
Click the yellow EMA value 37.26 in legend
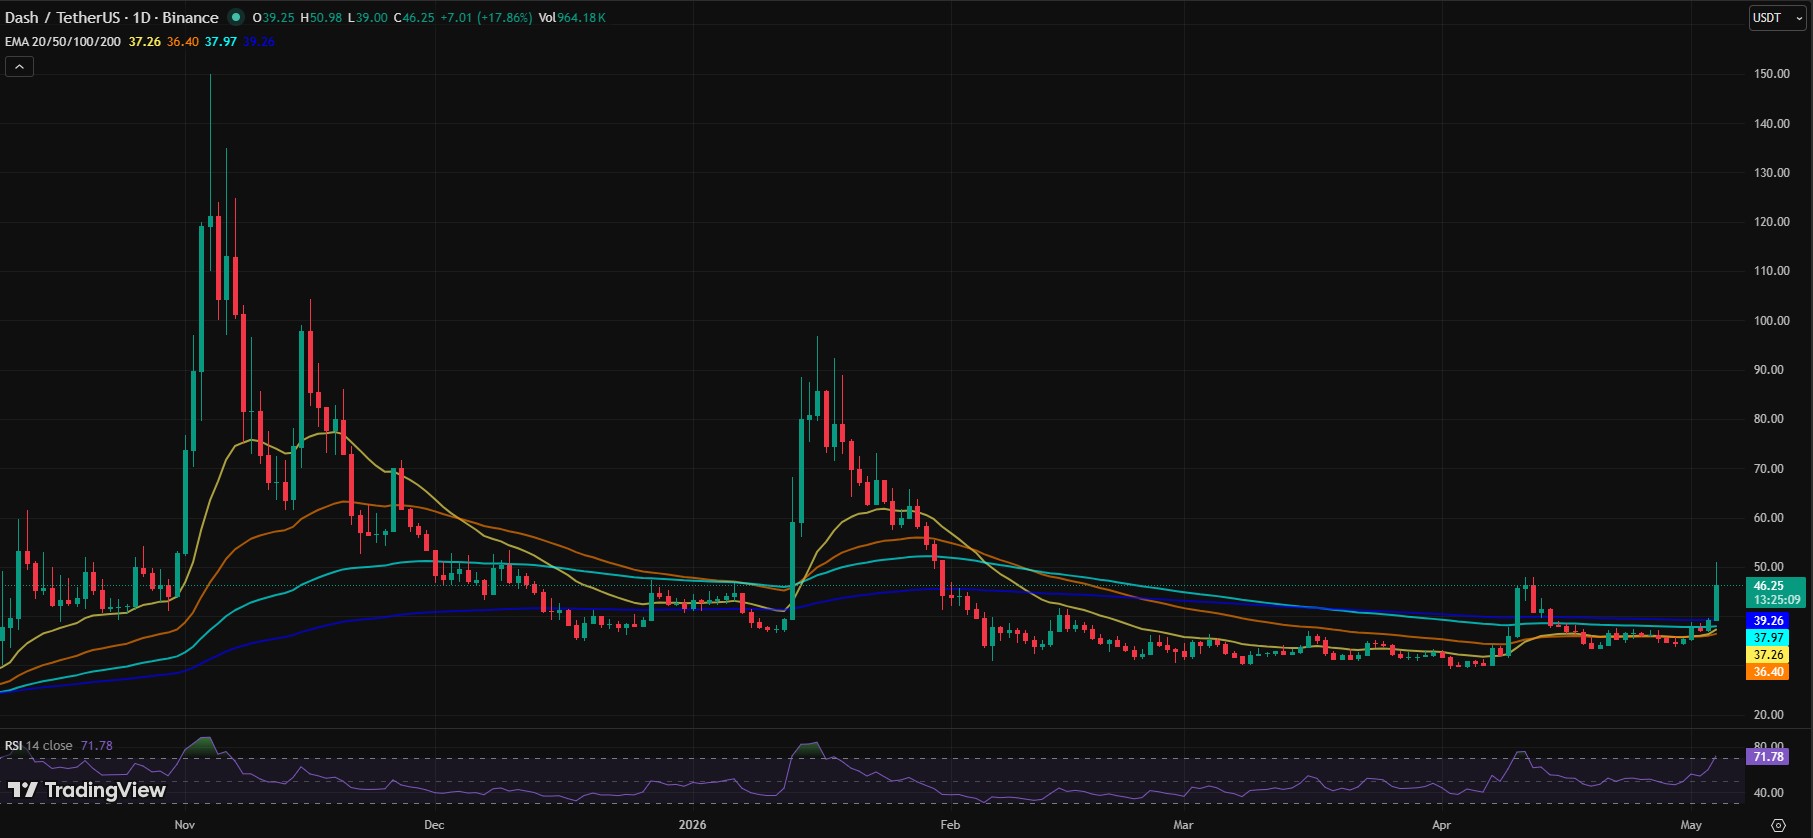coord(144,42)
